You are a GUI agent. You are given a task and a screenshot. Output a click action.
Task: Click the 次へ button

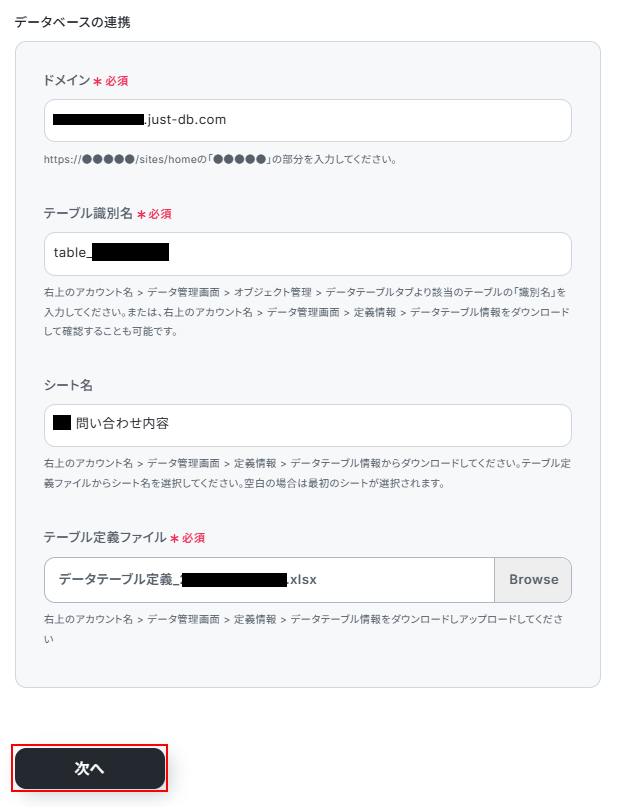click(90, 768)
